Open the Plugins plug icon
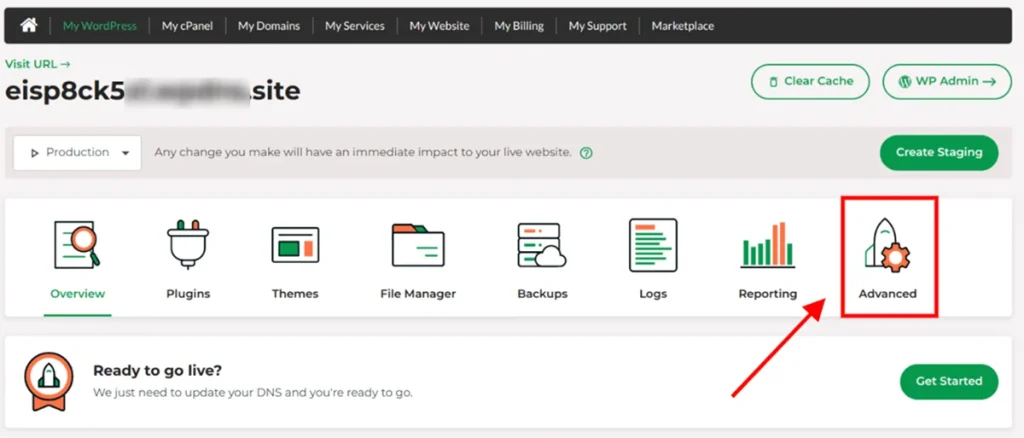The width and height of the screenshot is (1024, 438). coord(188,244)
